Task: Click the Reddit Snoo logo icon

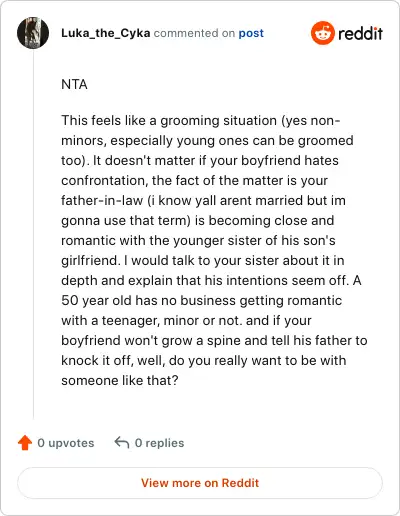Action: click(x=322, y=33)
